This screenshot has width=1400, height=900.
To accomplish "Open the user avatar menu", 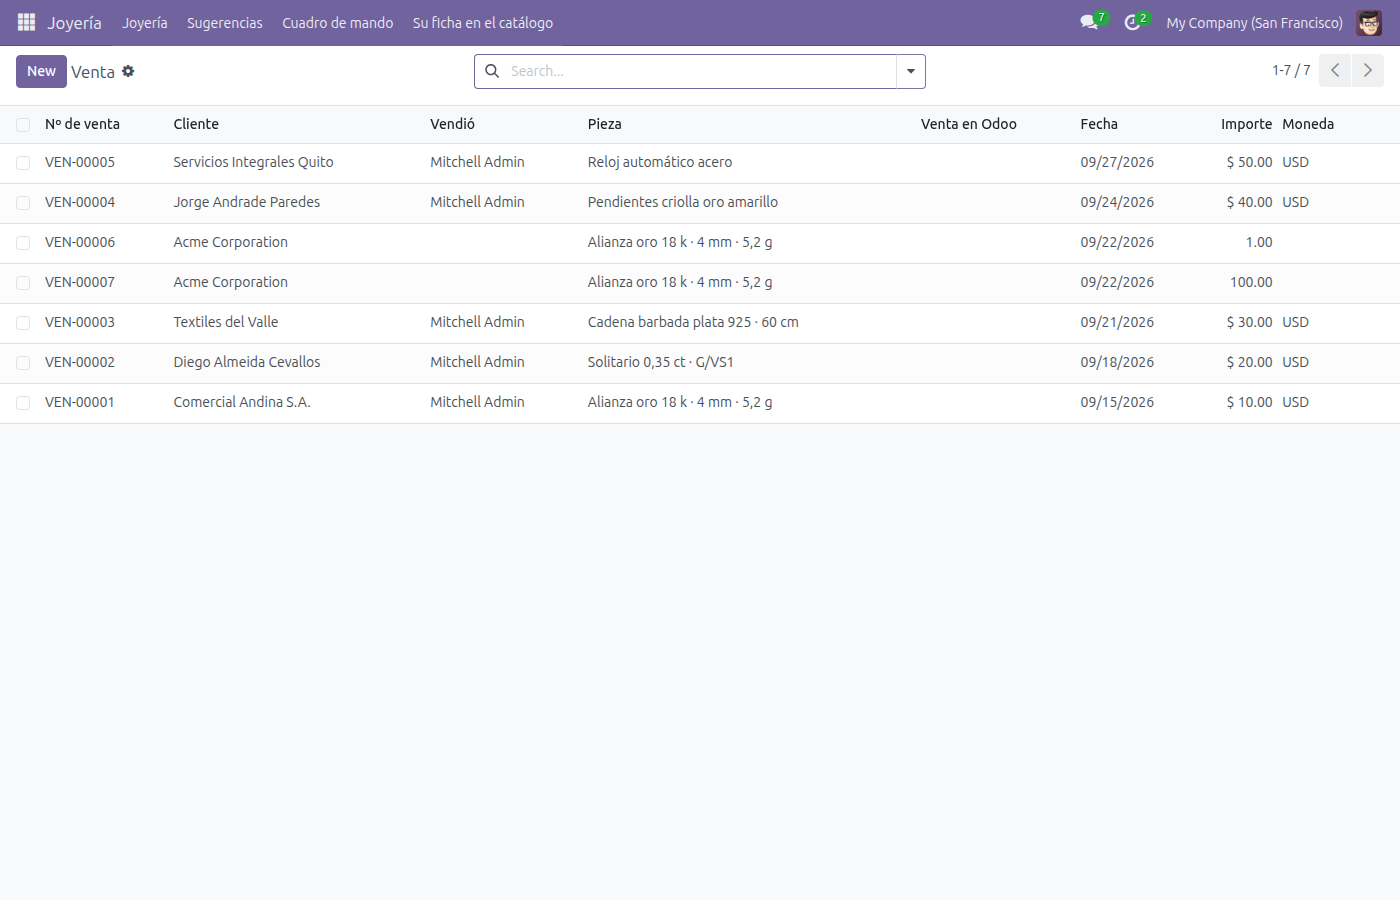I will pyautogui.click(x=1369, y=22).
